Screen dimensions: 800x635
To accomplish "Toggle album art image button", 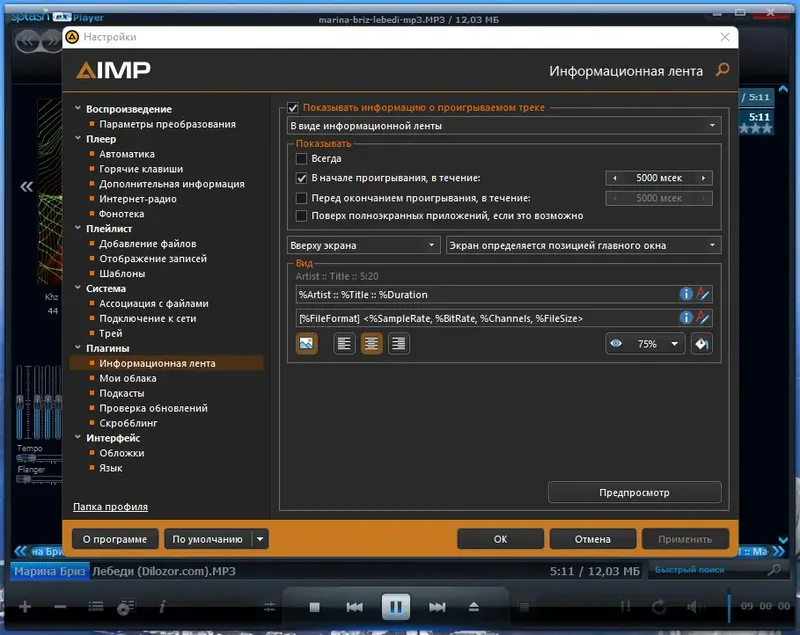I will click(x=307, y=343).
